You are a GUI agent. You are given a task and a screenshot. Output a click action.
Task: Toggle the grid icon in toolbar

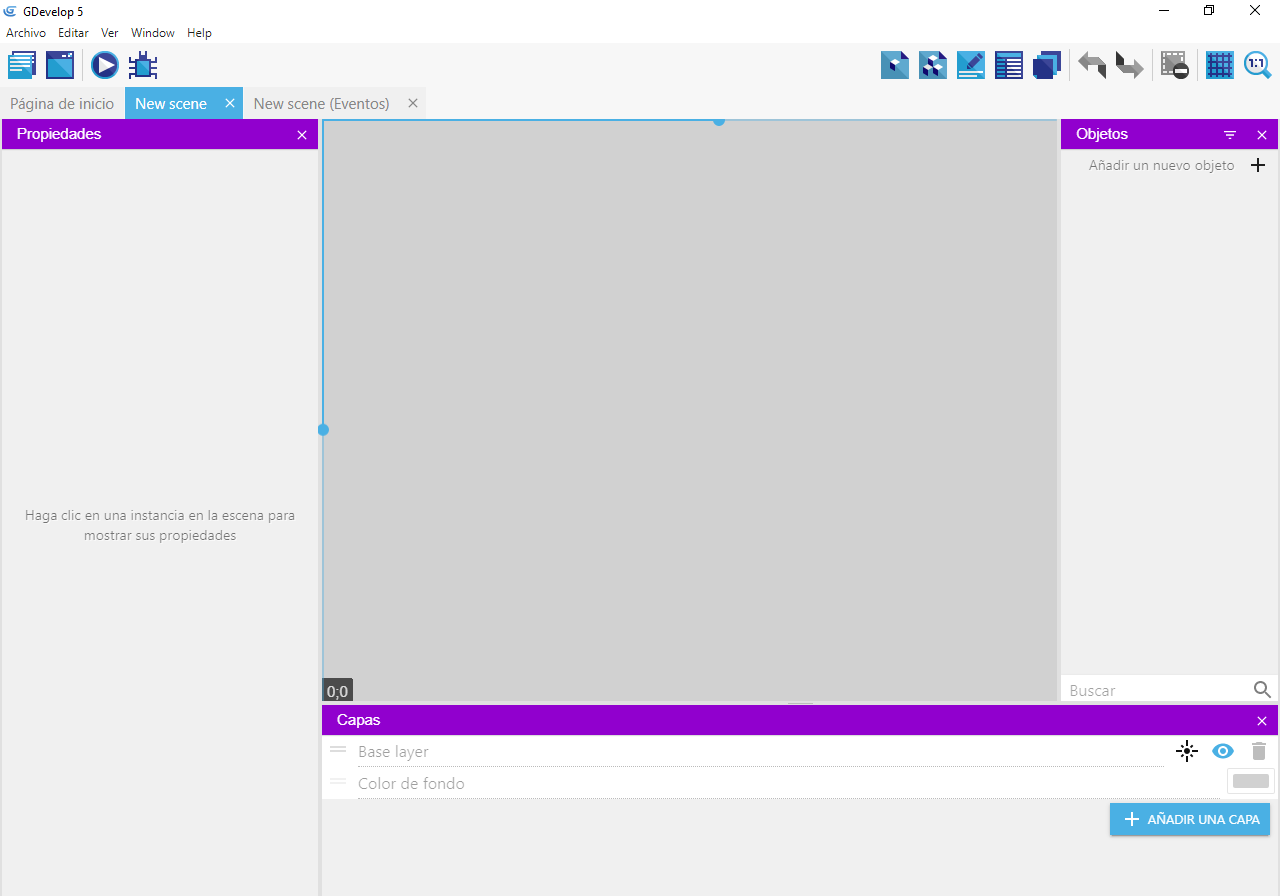coord(1219,66)
